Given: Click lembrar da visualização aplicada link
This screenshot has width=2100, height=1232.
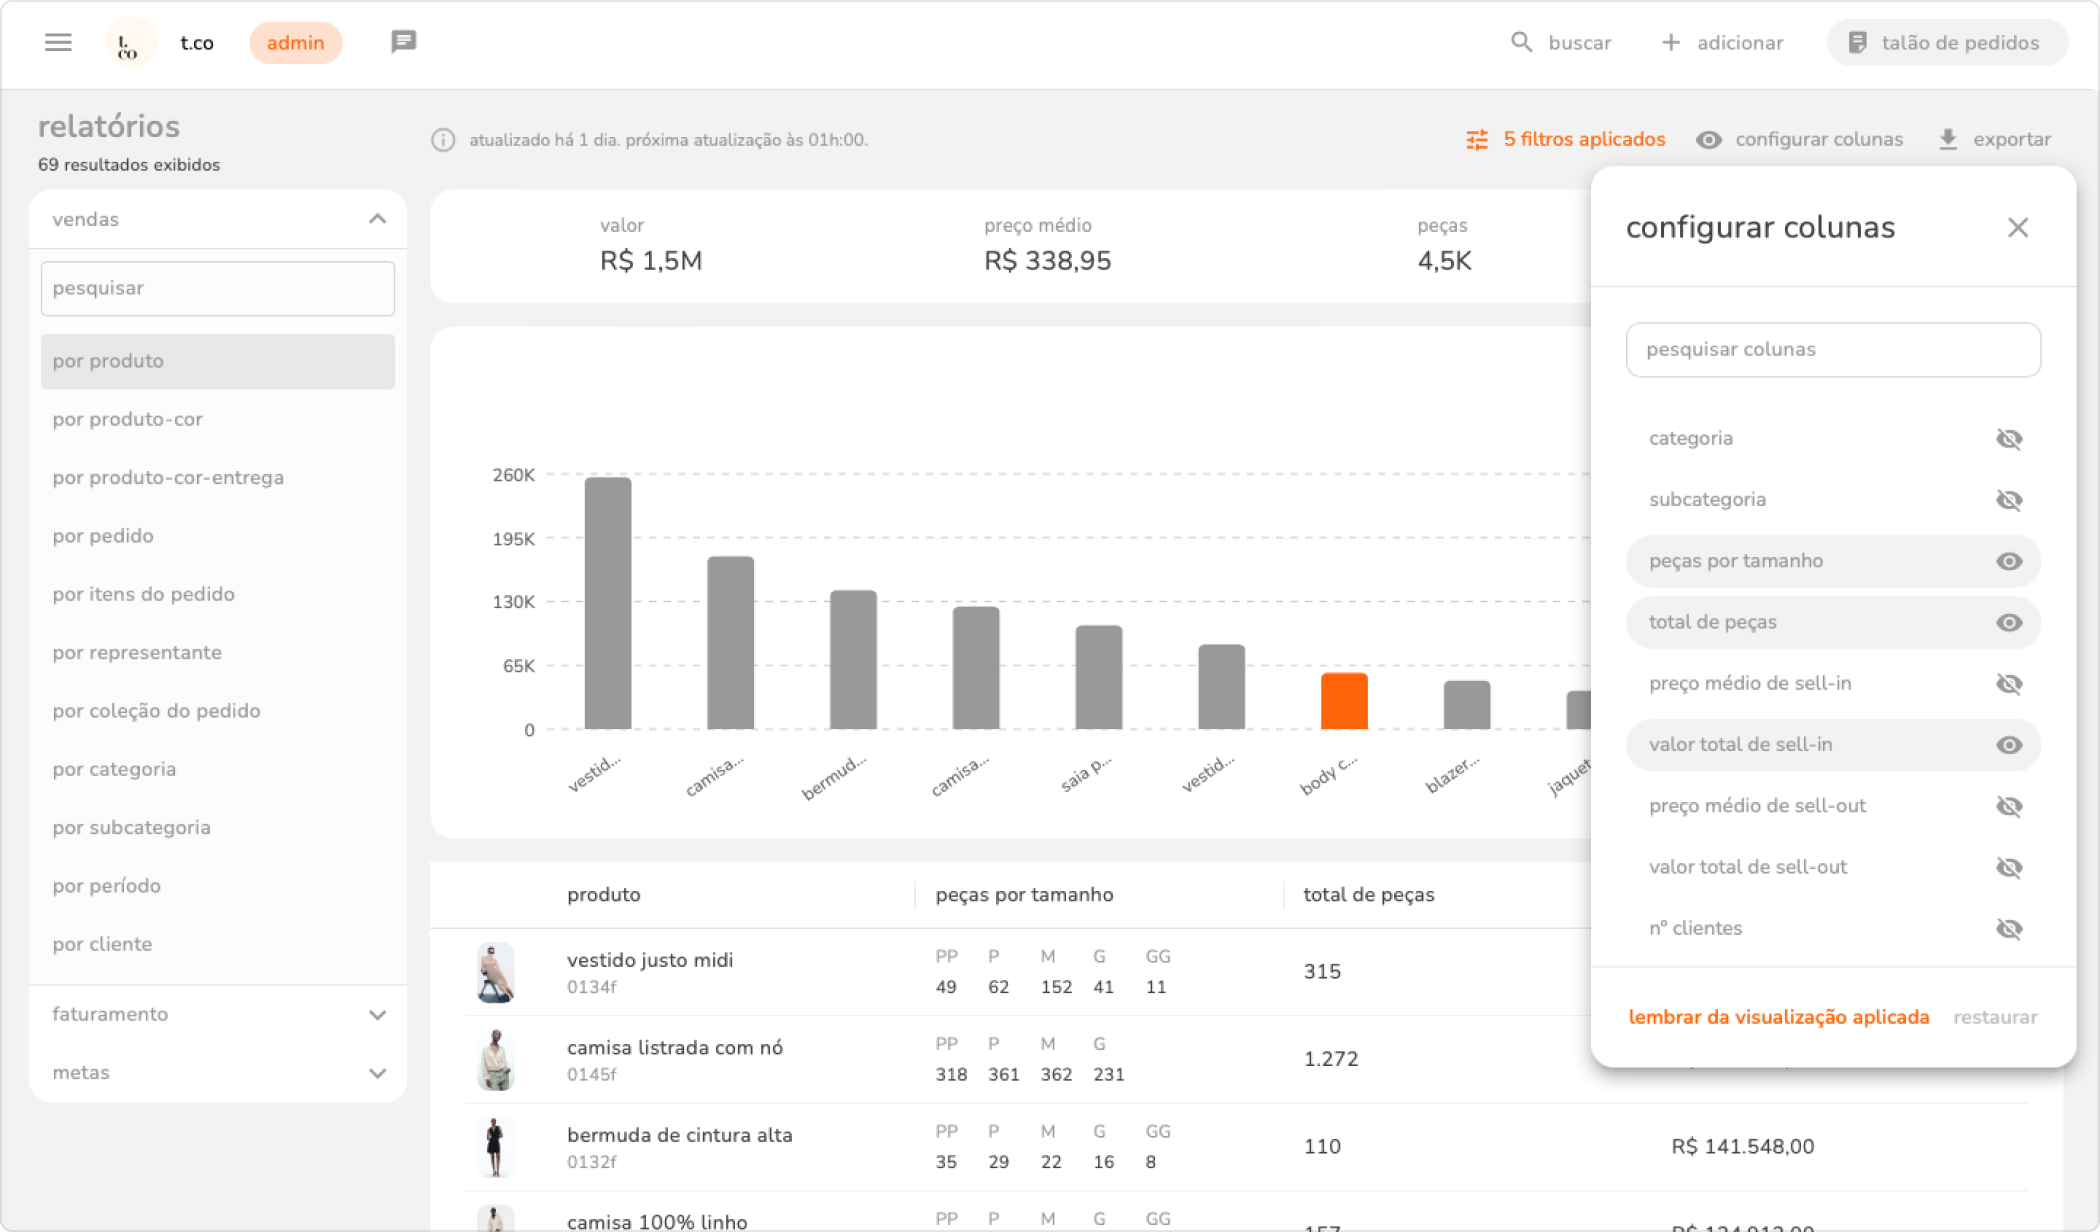Looking at the screenshot, I should (1778, 1017).
